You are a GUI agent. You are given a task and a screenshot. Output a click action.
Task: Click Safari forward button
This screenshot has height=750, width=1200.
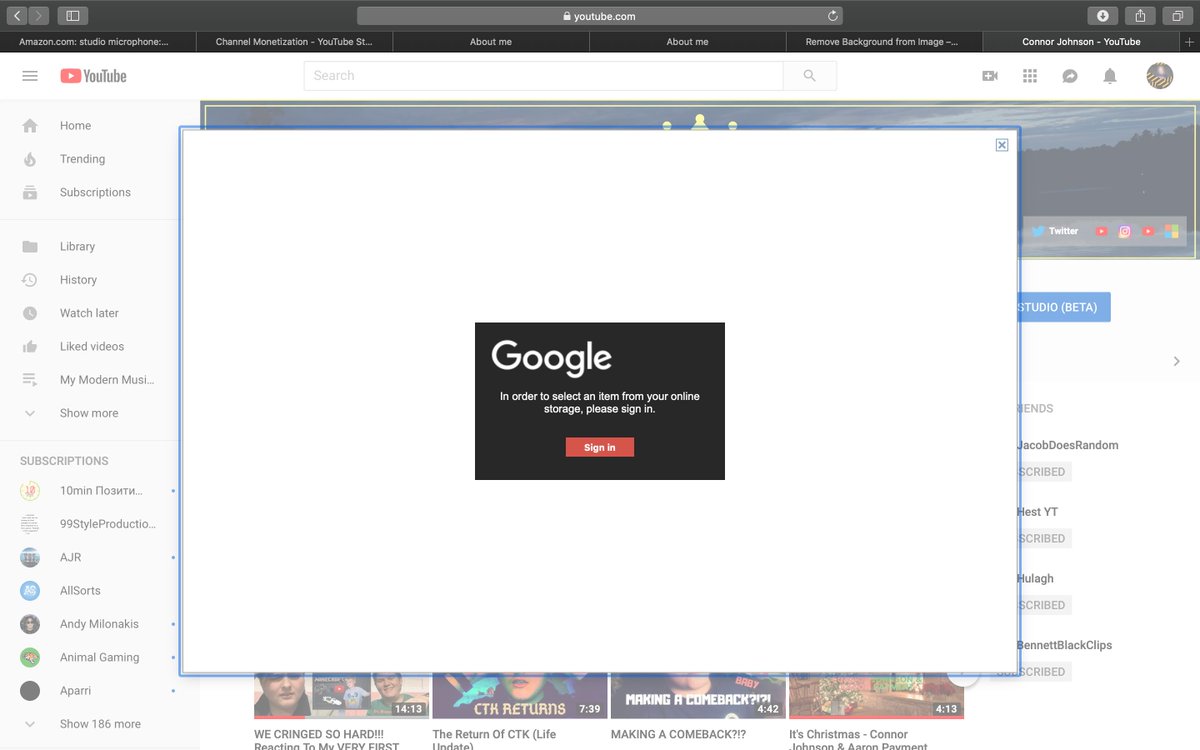38,16
